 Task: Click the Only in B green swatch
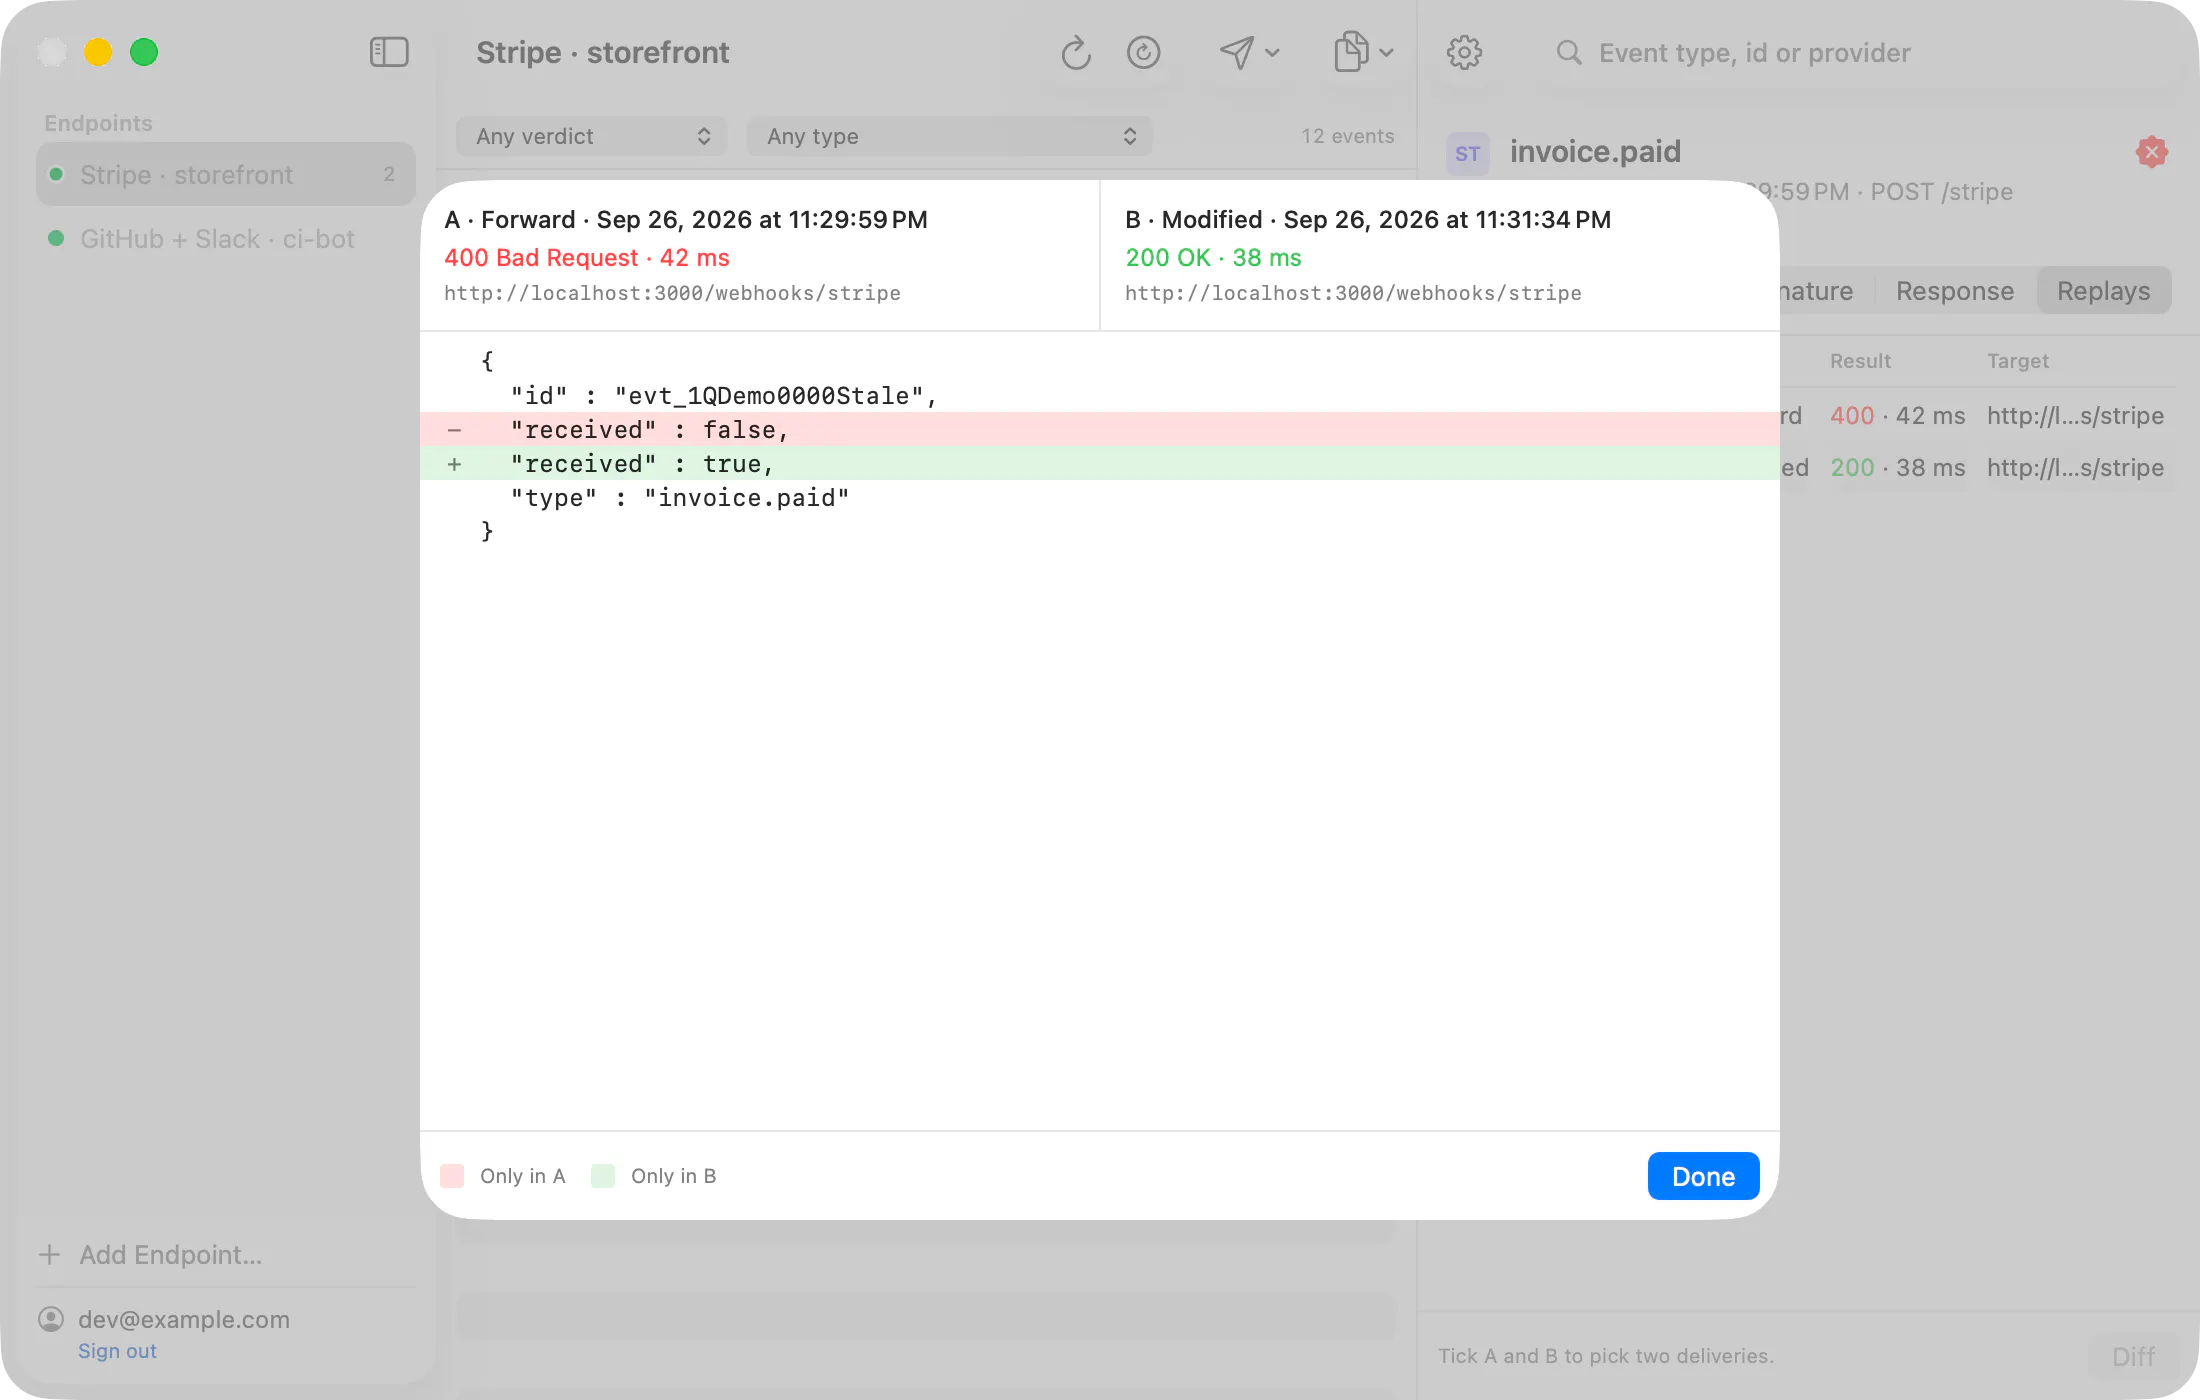tap(603, 1176)
